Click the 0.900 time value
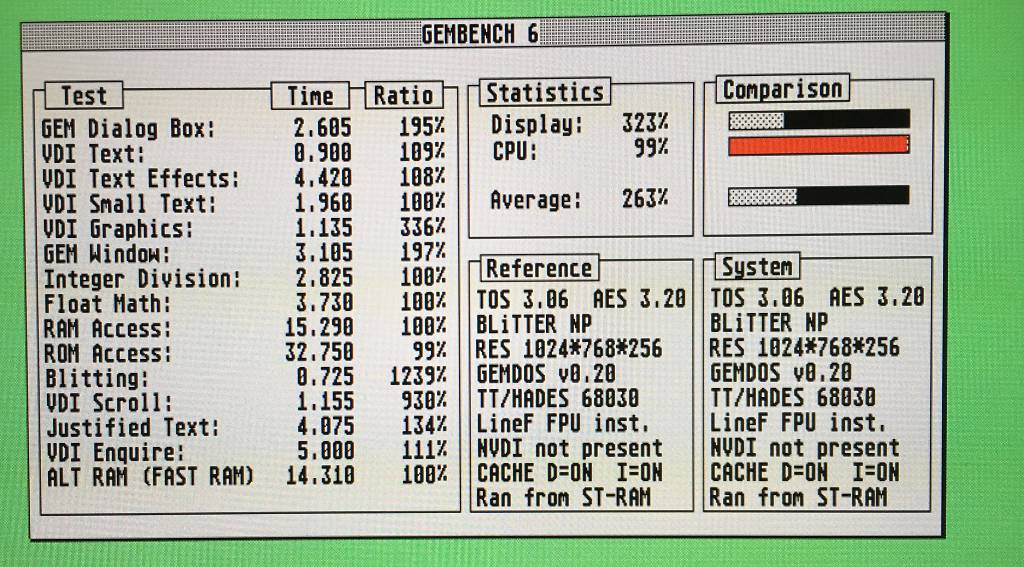 coord(323,153)
